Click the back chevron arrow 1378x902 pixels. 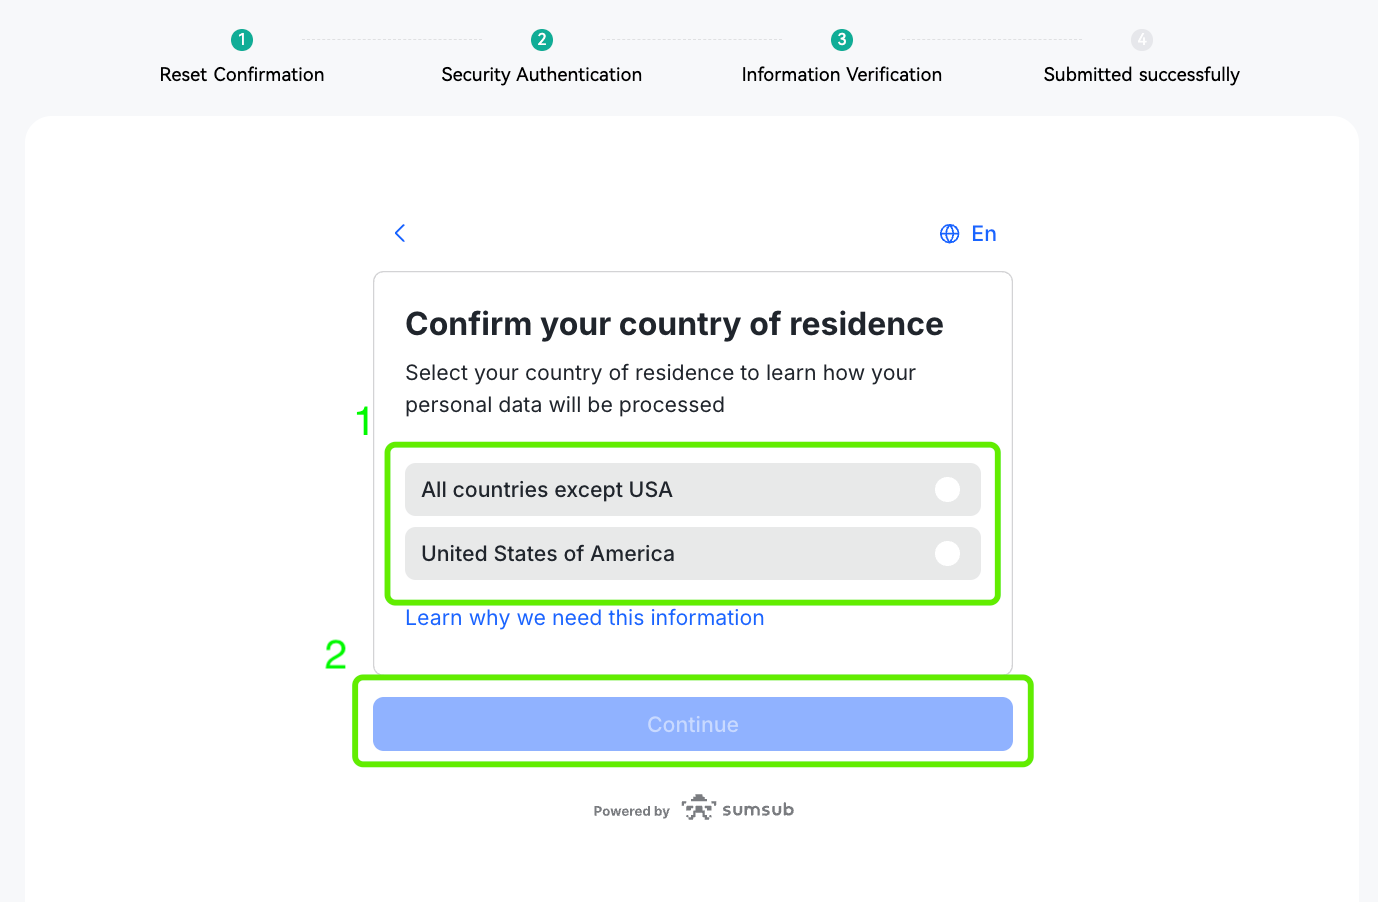(400, 233)
